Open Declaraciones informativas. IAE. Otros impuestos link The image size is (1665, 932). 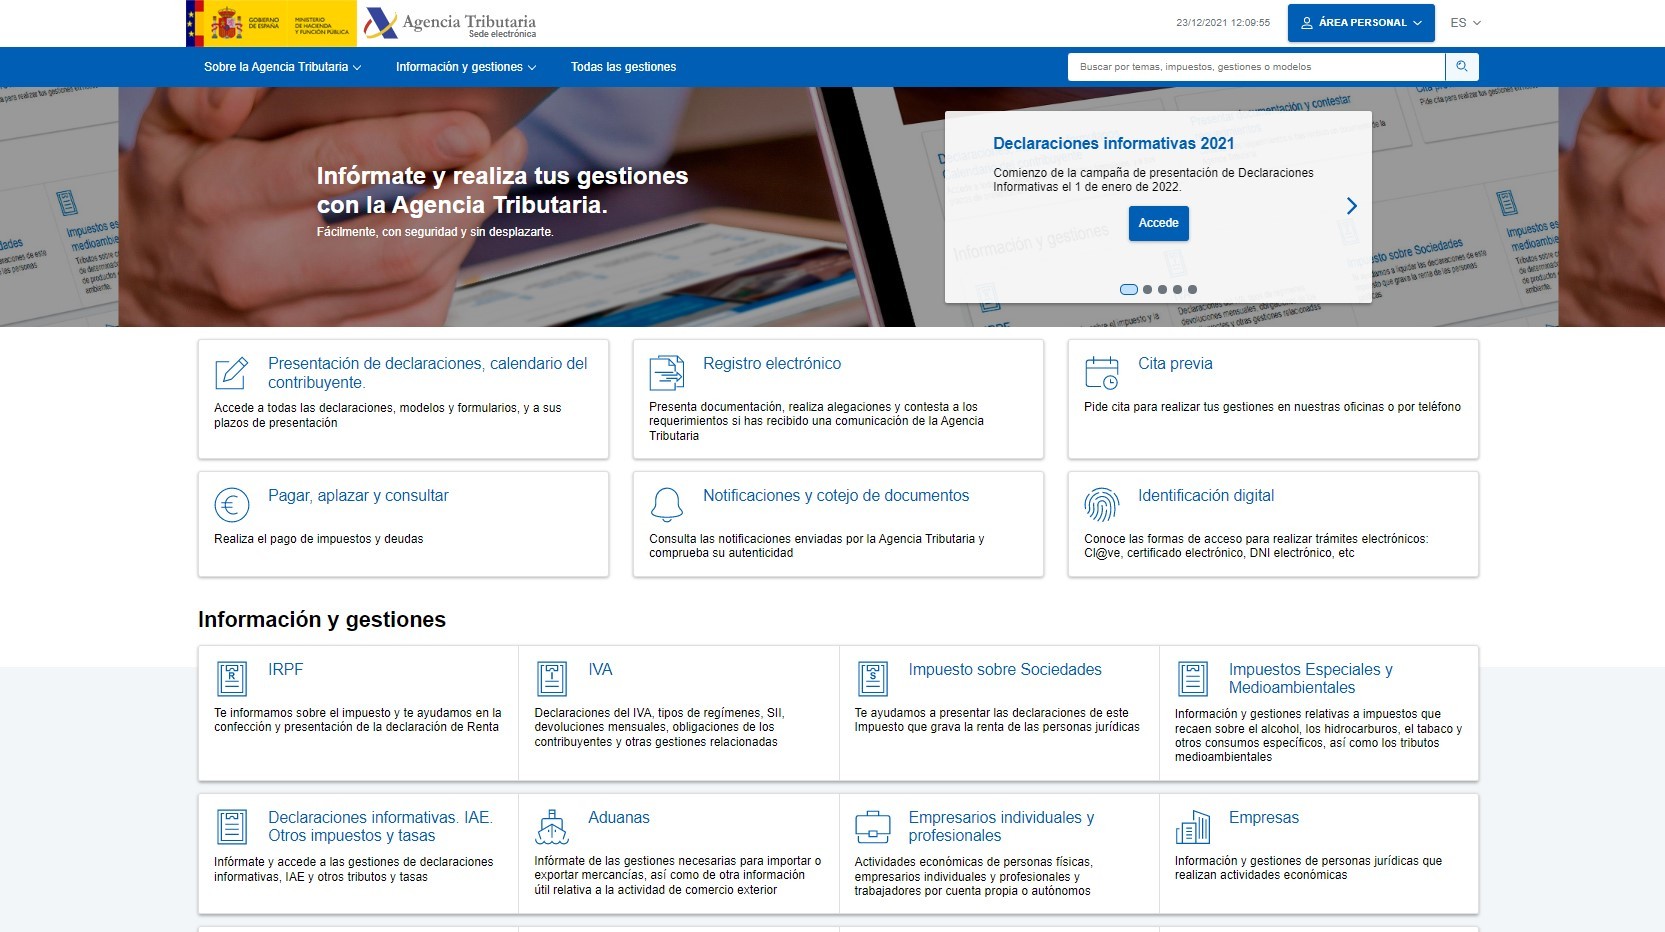click(x=380, y=827)
